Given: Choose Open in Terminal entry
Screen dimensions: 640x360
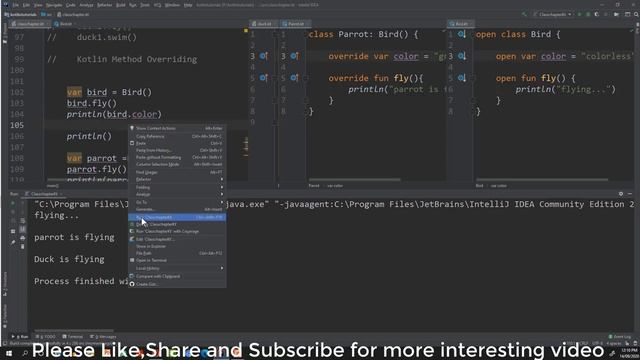Looking at the screenshot, I should pyautogui.click(x=177, y=260).
